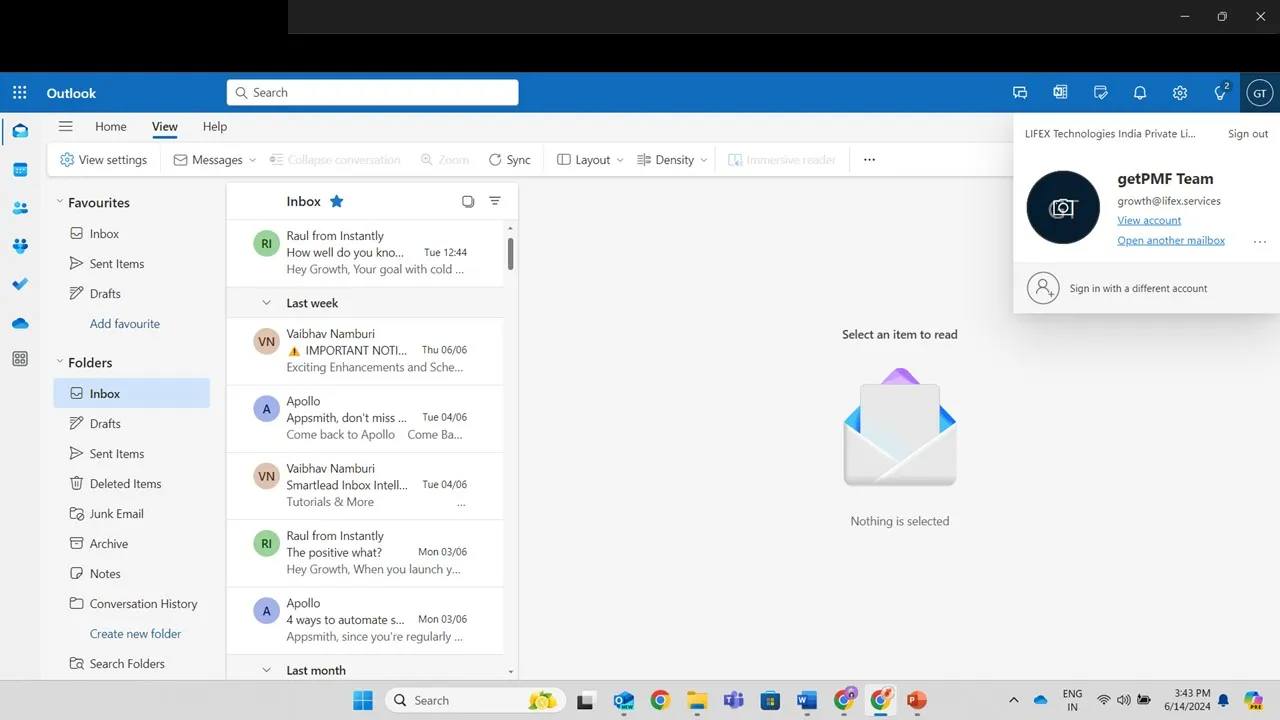Collapse the Folders section
Screen dimensions: 1280x720
click(x=60, y=362)
